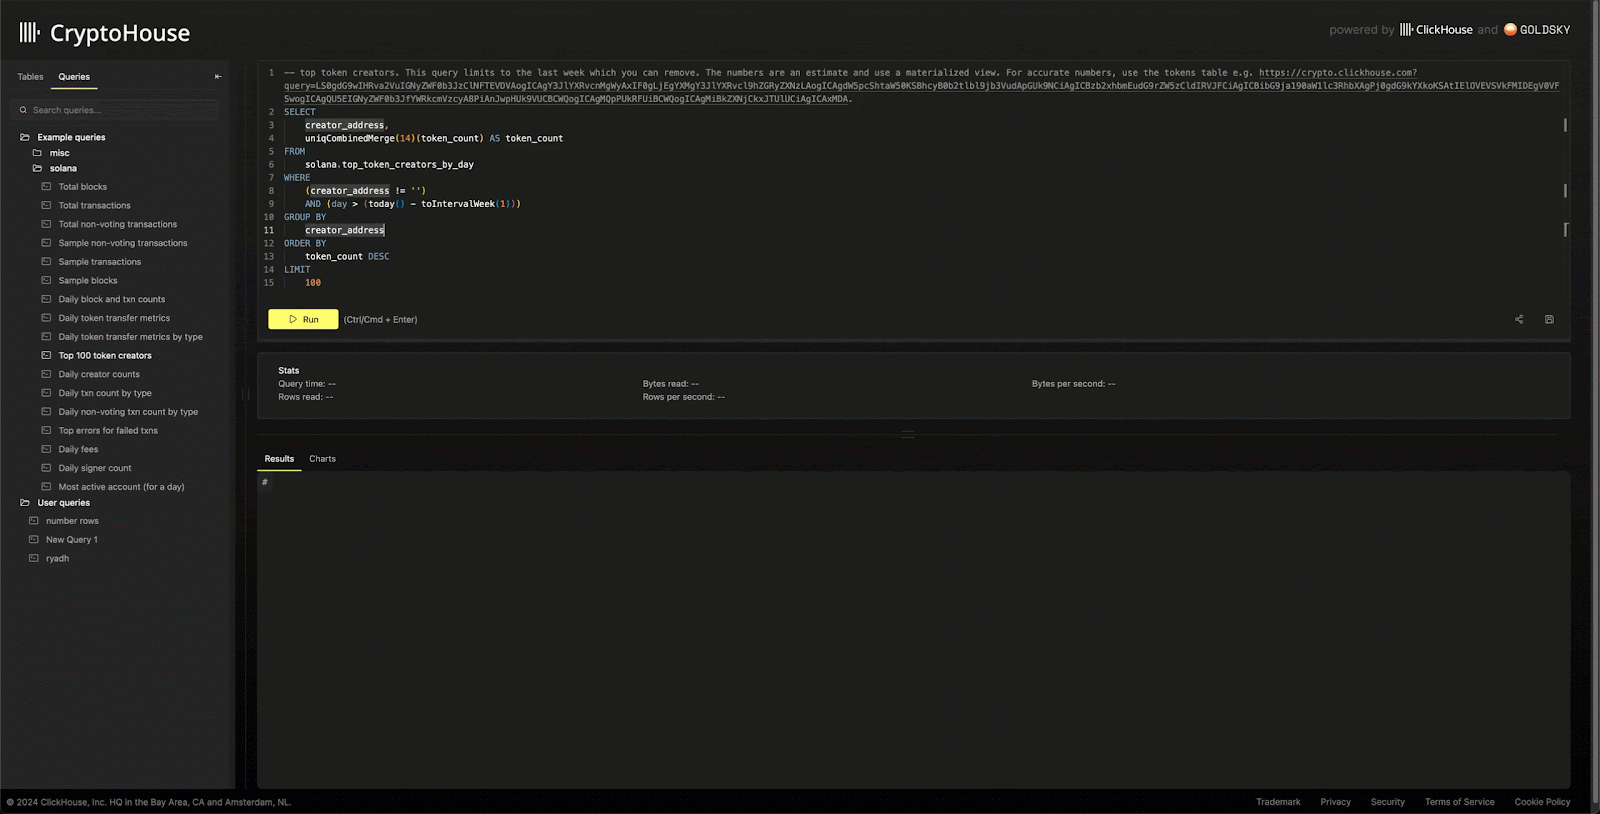
Task: Open the Privacy link in footer
Action: tap(1335, 802)
